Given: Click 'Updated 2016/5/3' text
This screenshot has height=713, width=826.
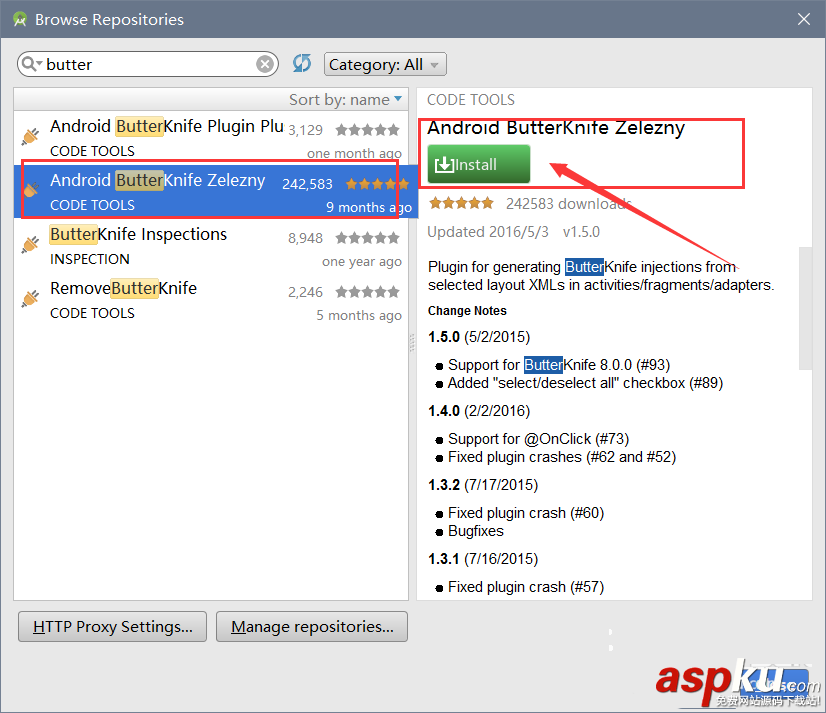Looking at the screenshot, I should point(488,232).
